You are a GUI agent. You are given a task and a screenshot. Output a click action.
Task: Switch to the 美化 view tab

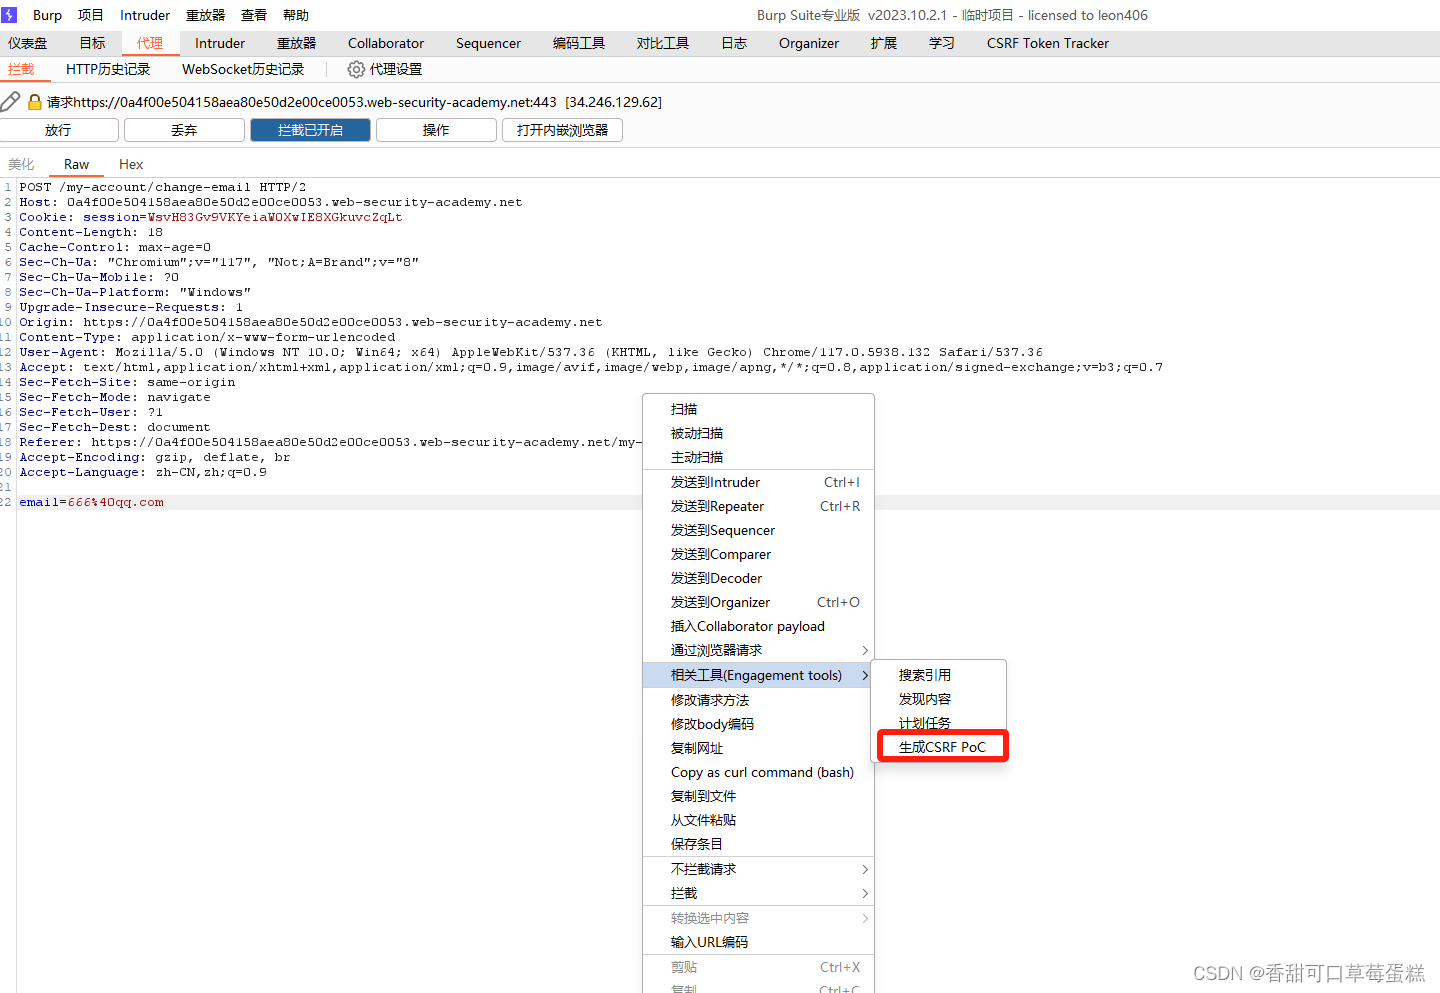pyautogui.click(x=21, y=164)
